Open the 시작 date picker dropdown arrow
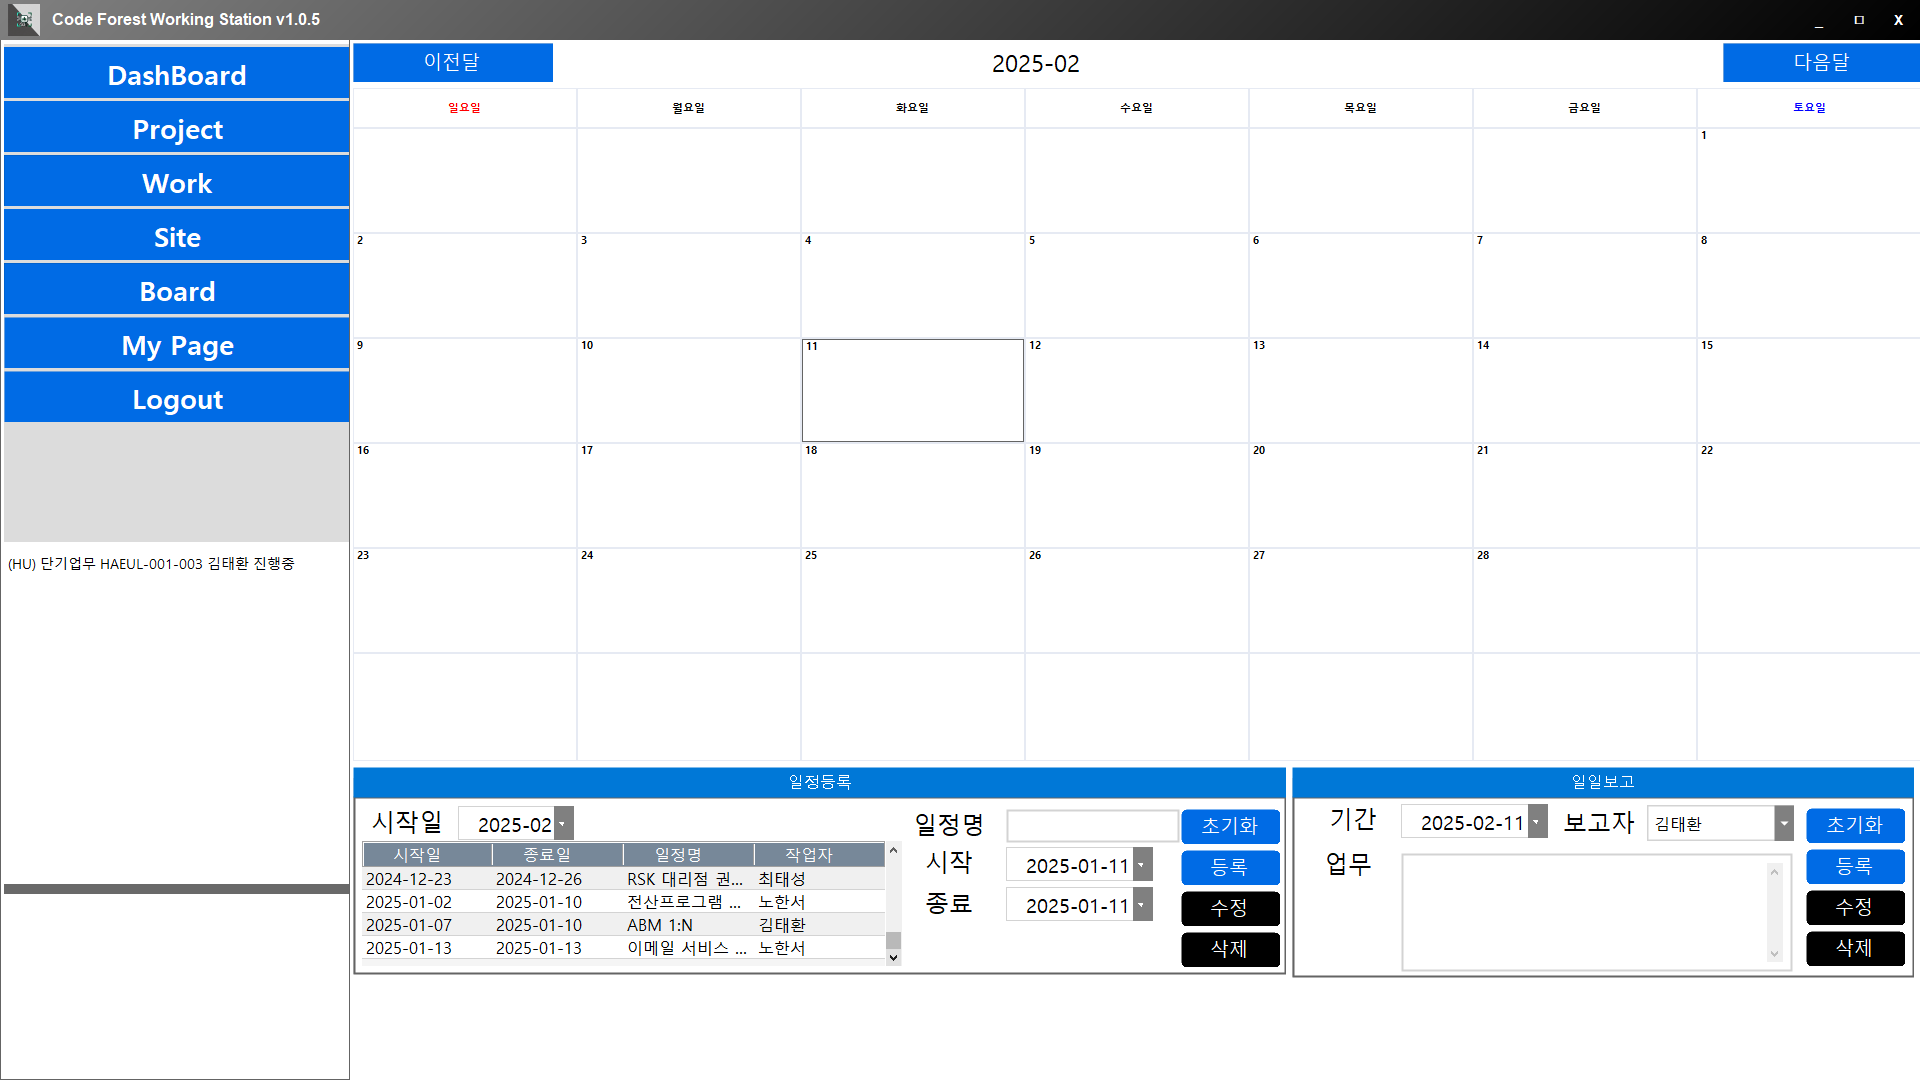The height and width of the screenshot is (1080, 1920). pyautogui.click(x=1141, y=865)
